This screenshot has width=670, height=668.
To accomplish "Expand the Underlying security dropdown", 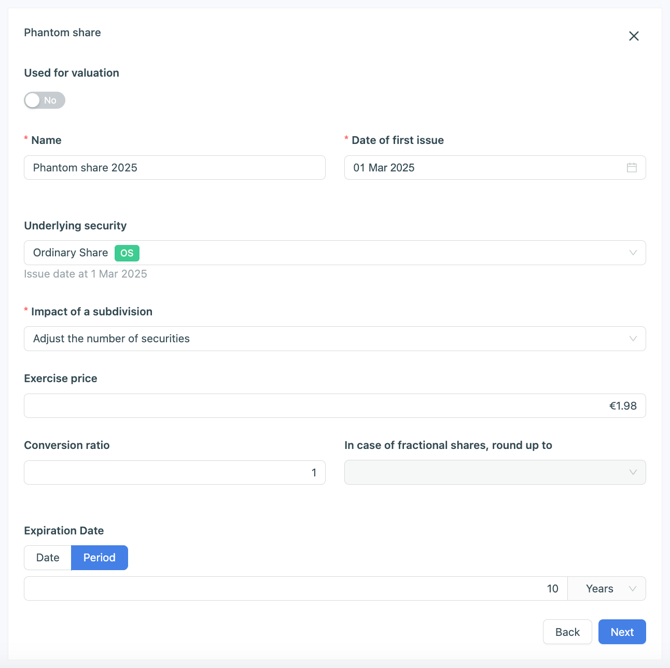I will coord(334,253).
